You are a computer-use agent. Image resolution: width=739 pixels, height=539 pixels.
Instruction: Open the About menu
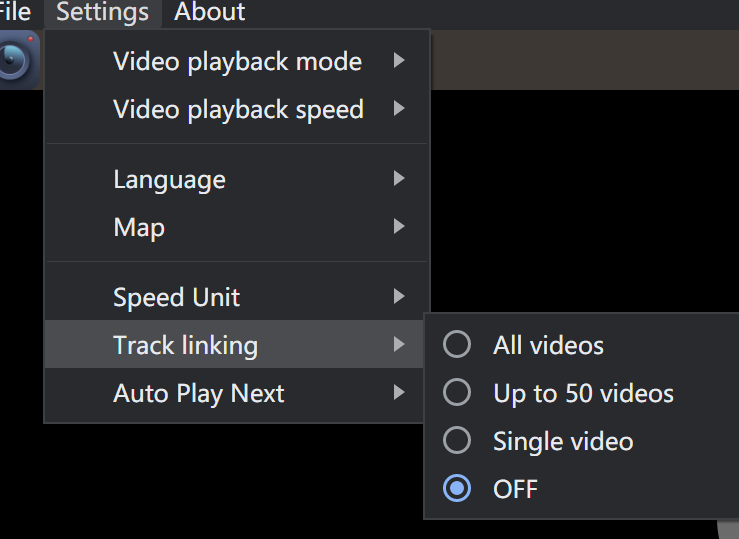210,11
